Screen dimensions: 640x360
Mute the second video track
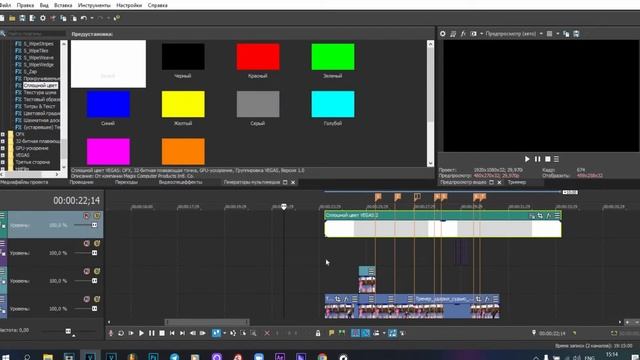87,243
